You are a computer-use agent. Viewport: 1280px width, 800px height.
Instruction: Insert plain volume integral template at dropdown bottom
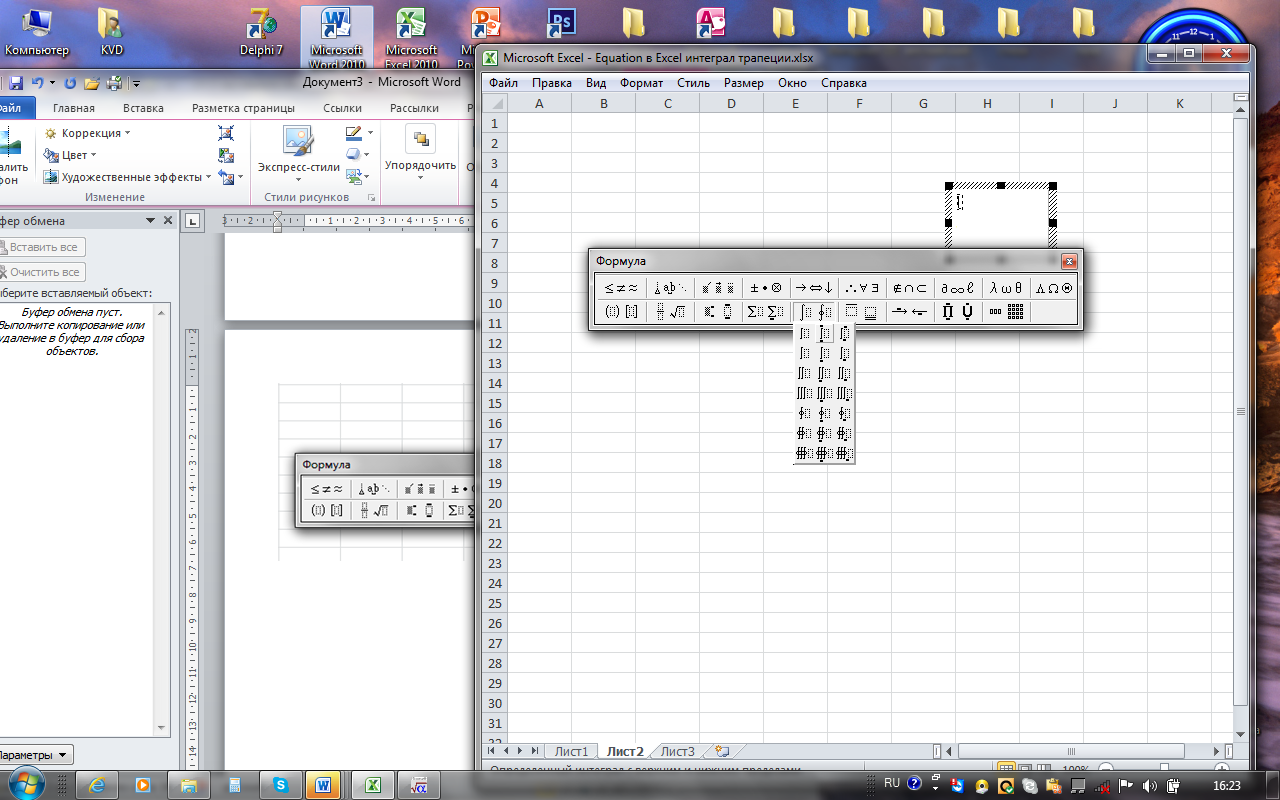point(805,454)
